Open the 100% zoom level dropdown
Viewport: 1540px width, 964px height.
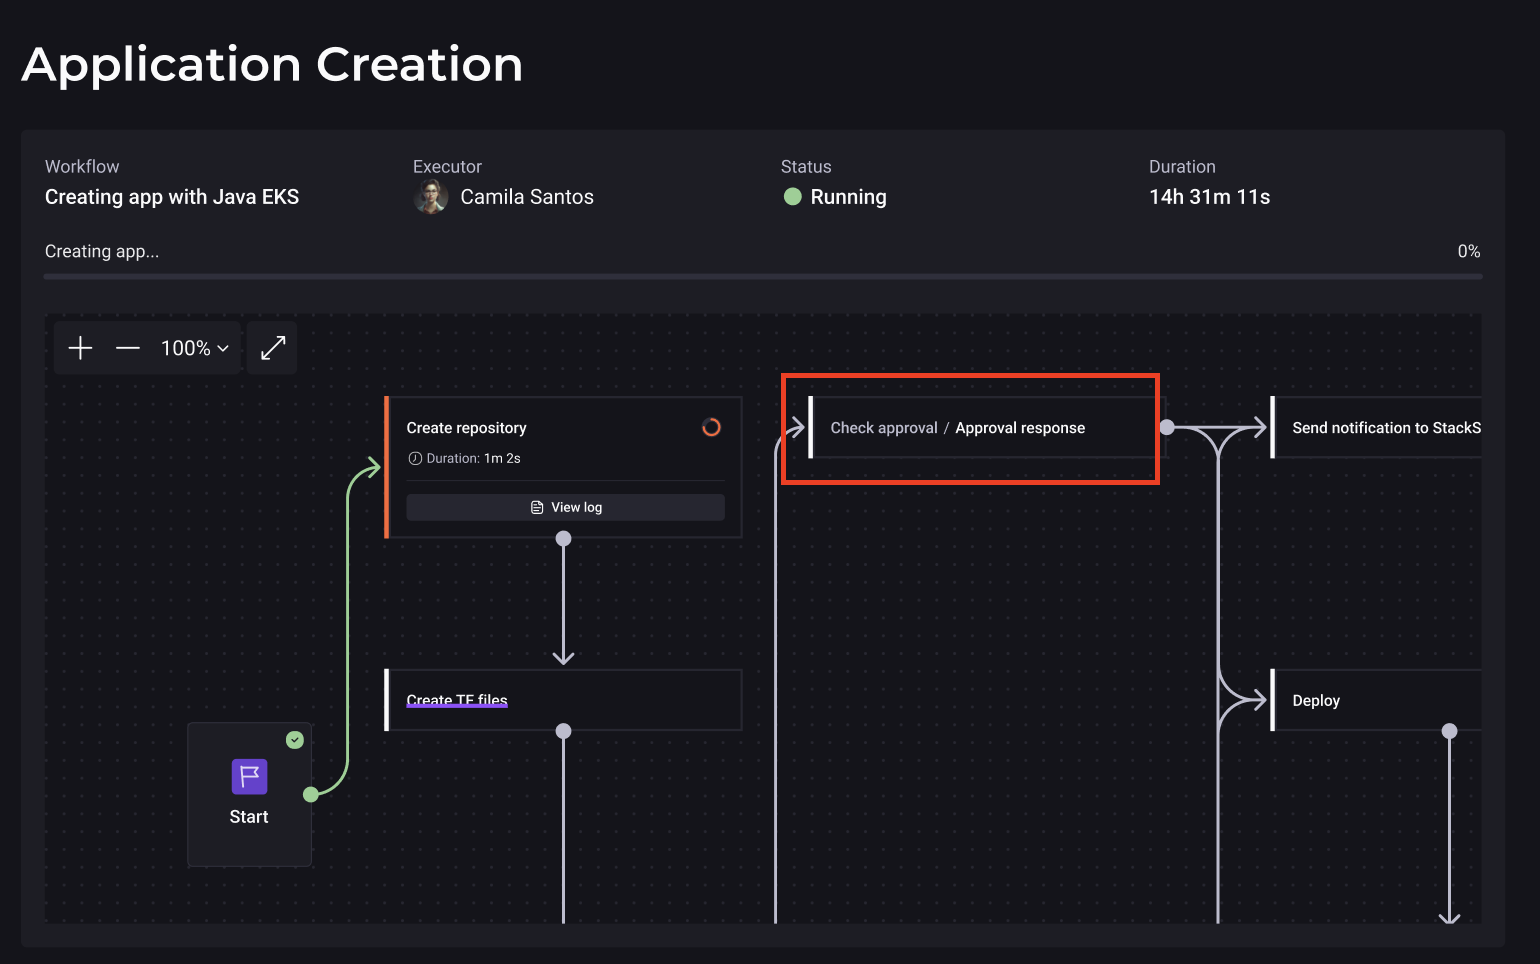click(x=195, y=348)
